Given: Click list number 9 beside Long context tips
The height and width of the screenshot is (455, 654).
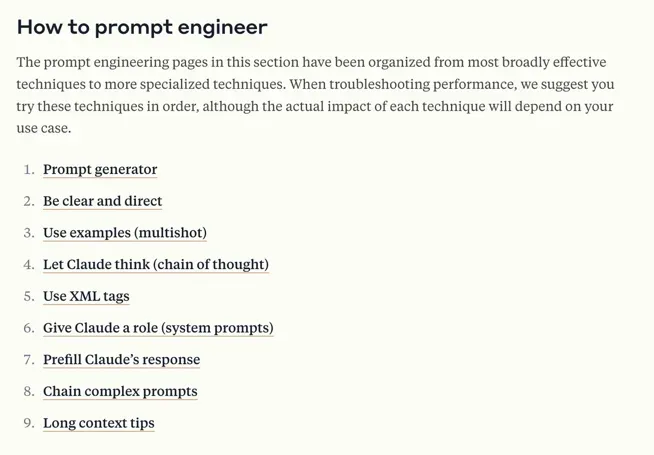Looking at the screenshot, I should (x=29, y=423).
